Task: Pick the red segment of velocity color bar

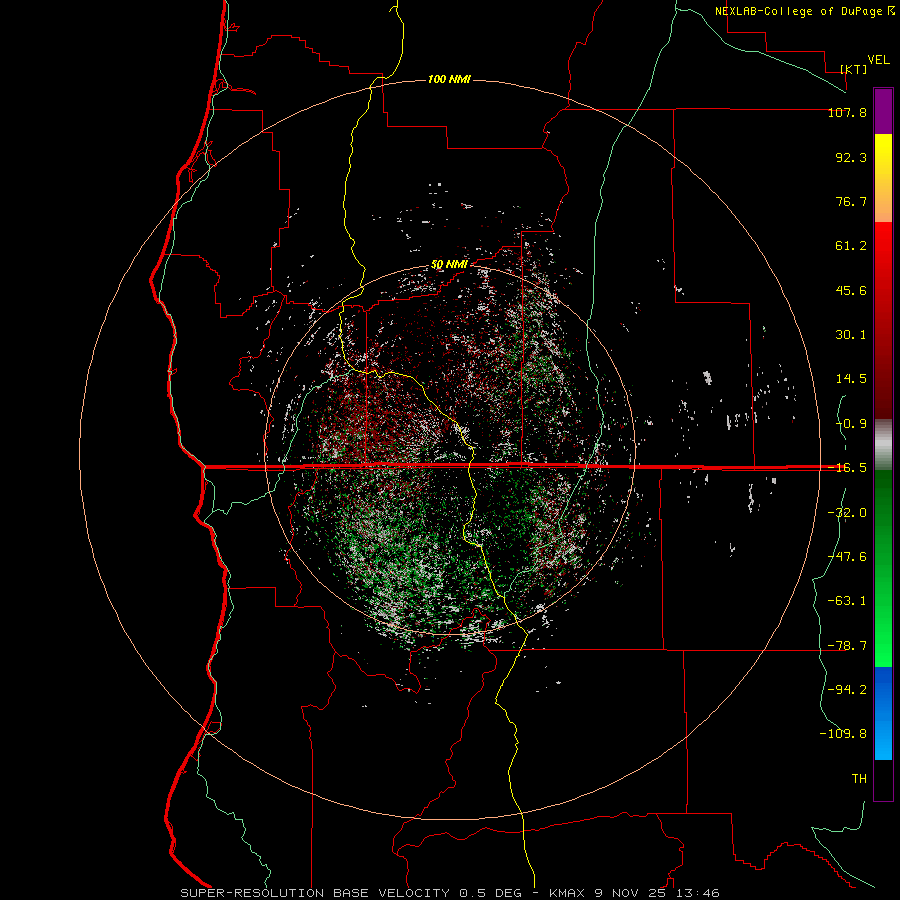Action: point(883,320)
